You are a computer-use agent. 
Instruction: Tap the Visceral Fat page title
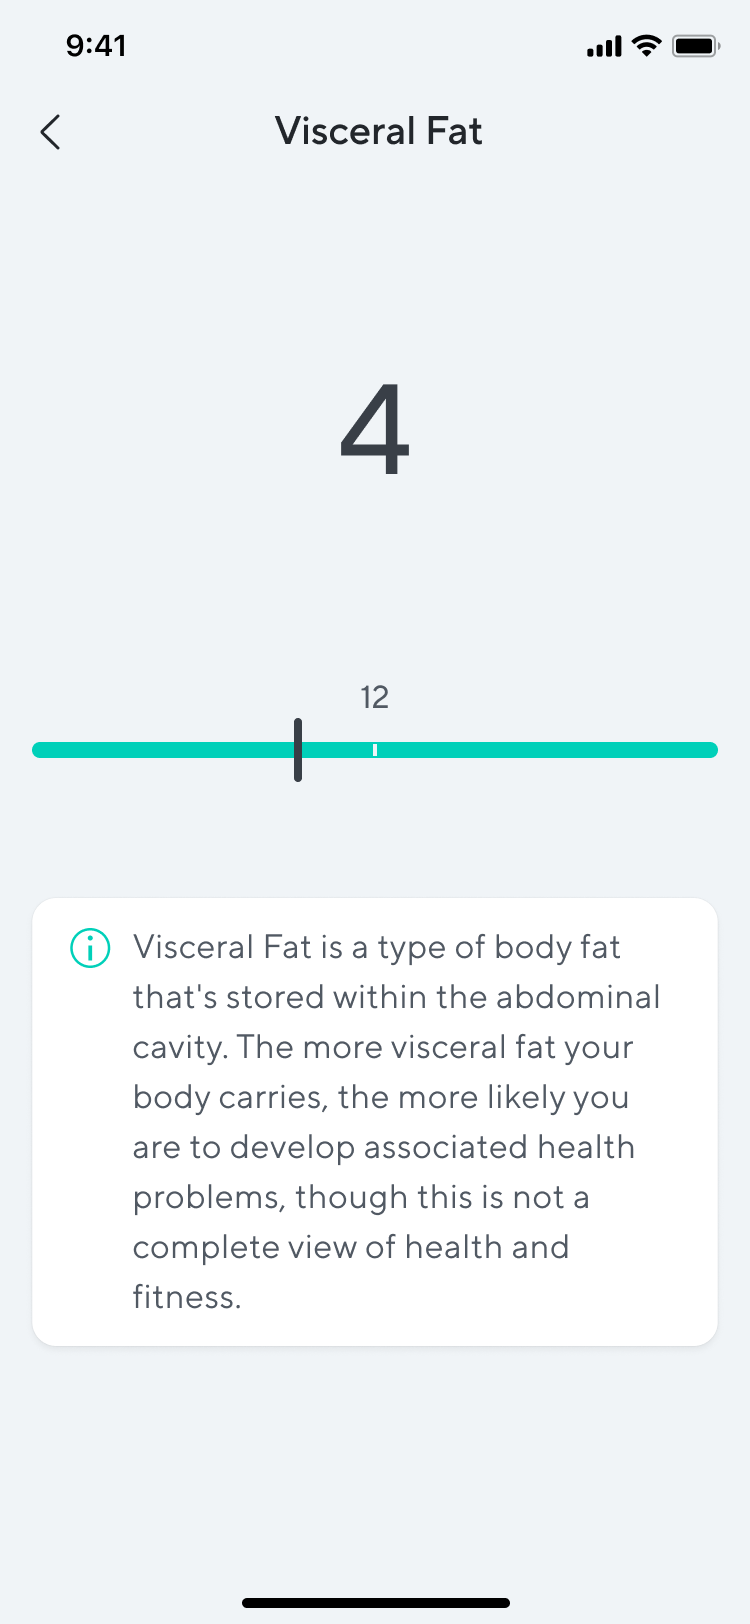coord(378,132)
